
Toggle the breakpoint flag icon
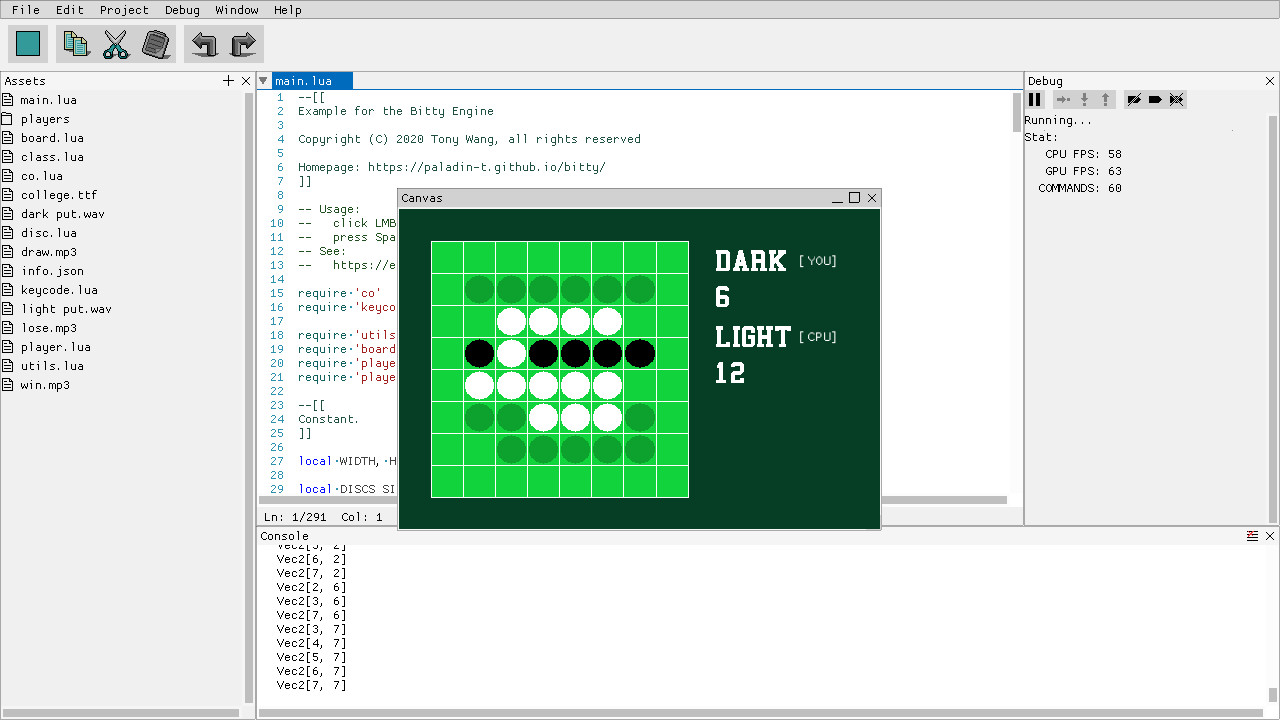coord(1155,99)
